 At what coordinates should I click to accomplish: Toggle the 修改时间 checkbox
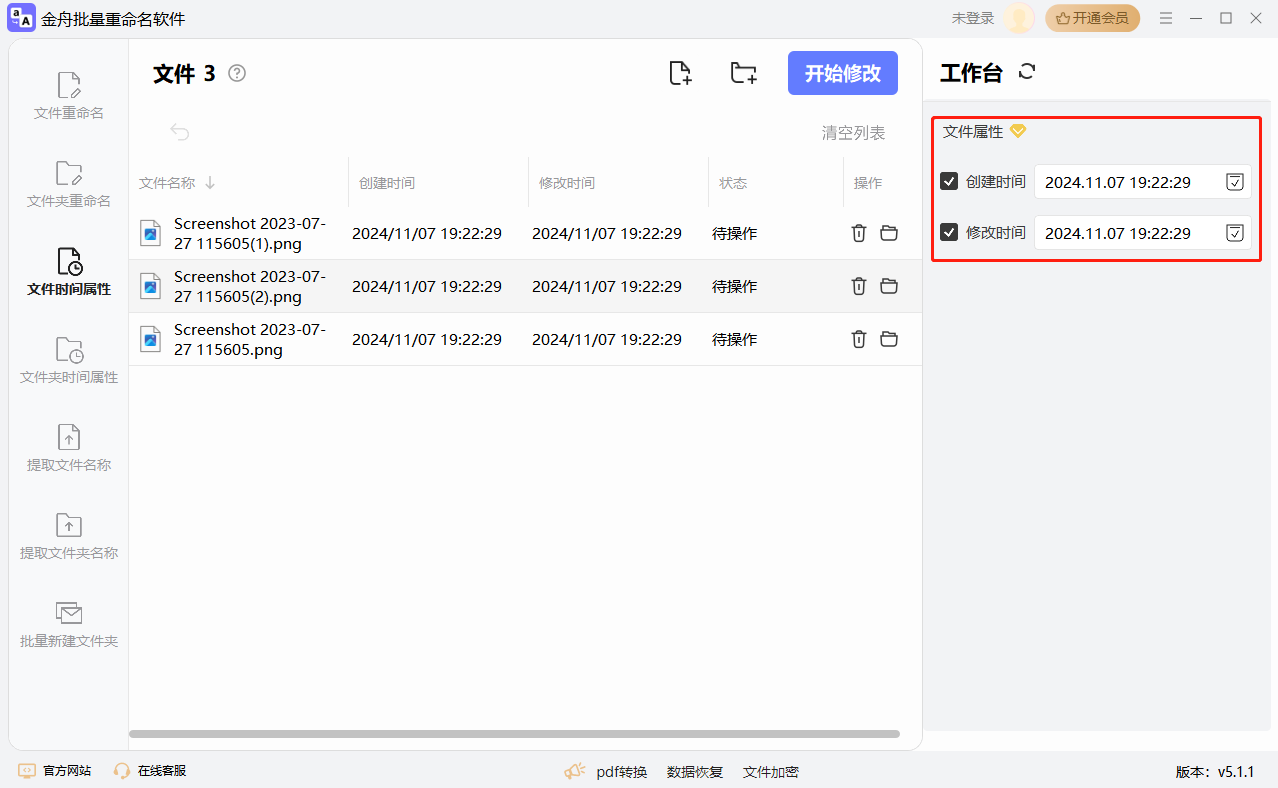click(949, 232)
